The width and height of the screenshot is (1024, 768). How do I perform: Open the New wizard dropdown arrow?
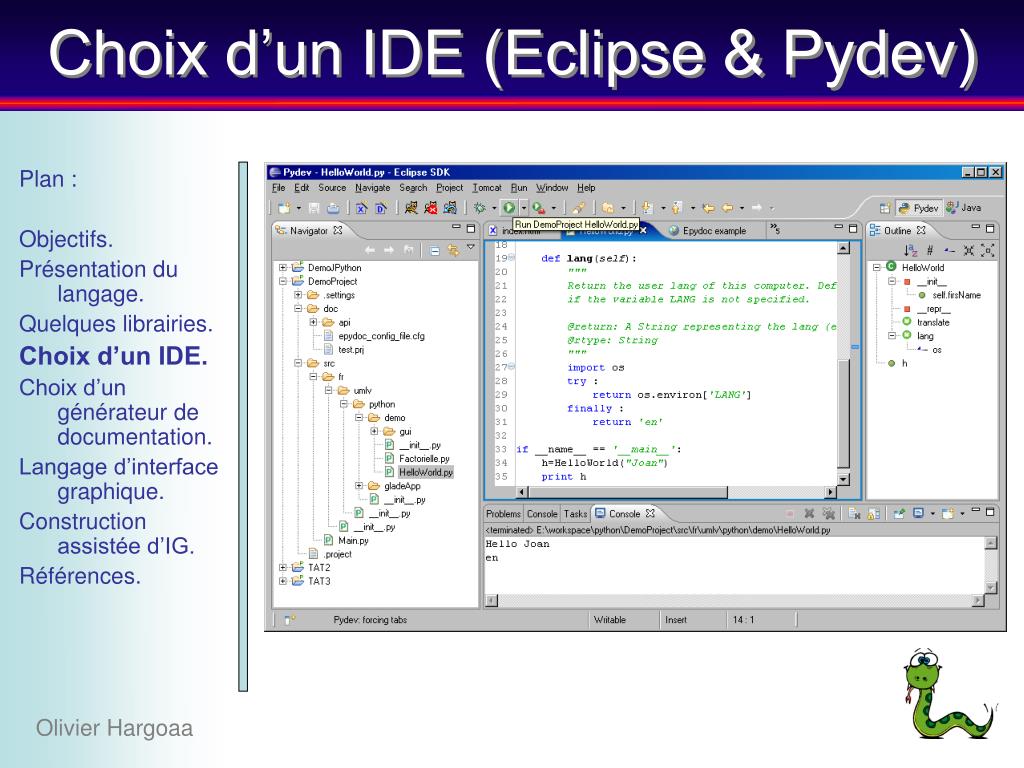click(298, 208)
